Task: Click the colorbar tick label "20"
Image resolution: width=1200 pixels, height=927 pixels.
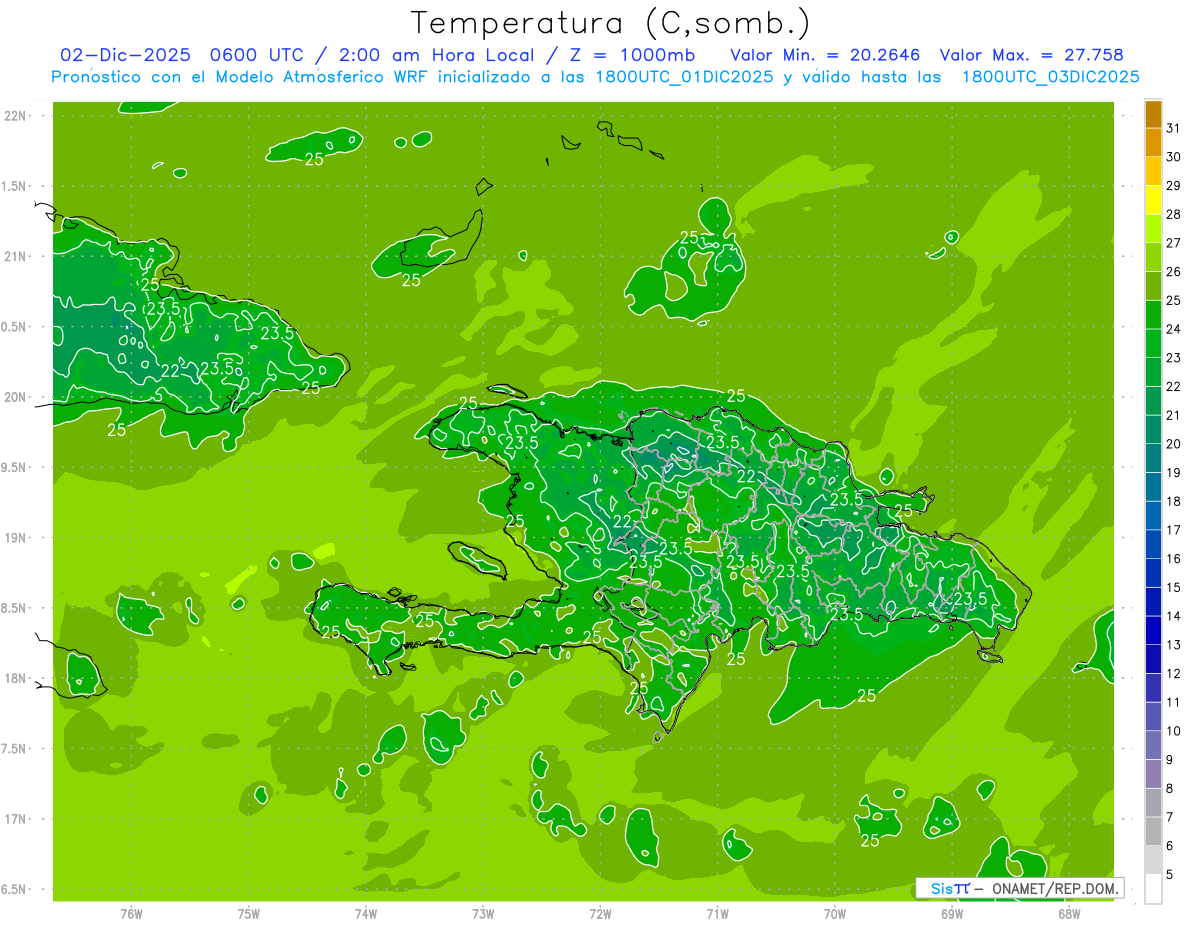Action: (x=1173, y=444)
